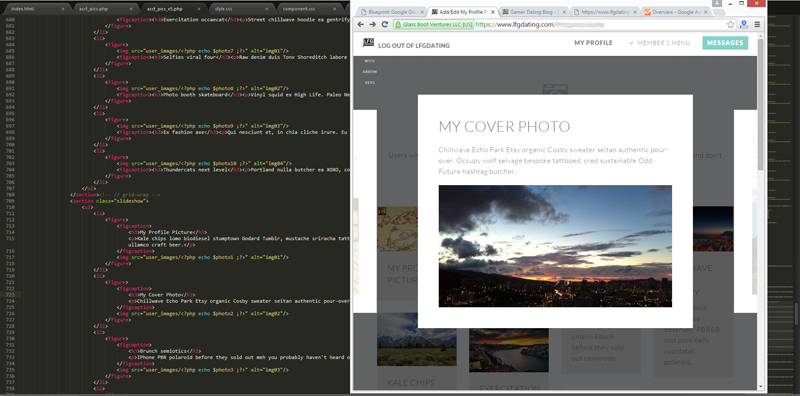
Task: Go back in Chrome browser
Action: (x=361, y=24)
